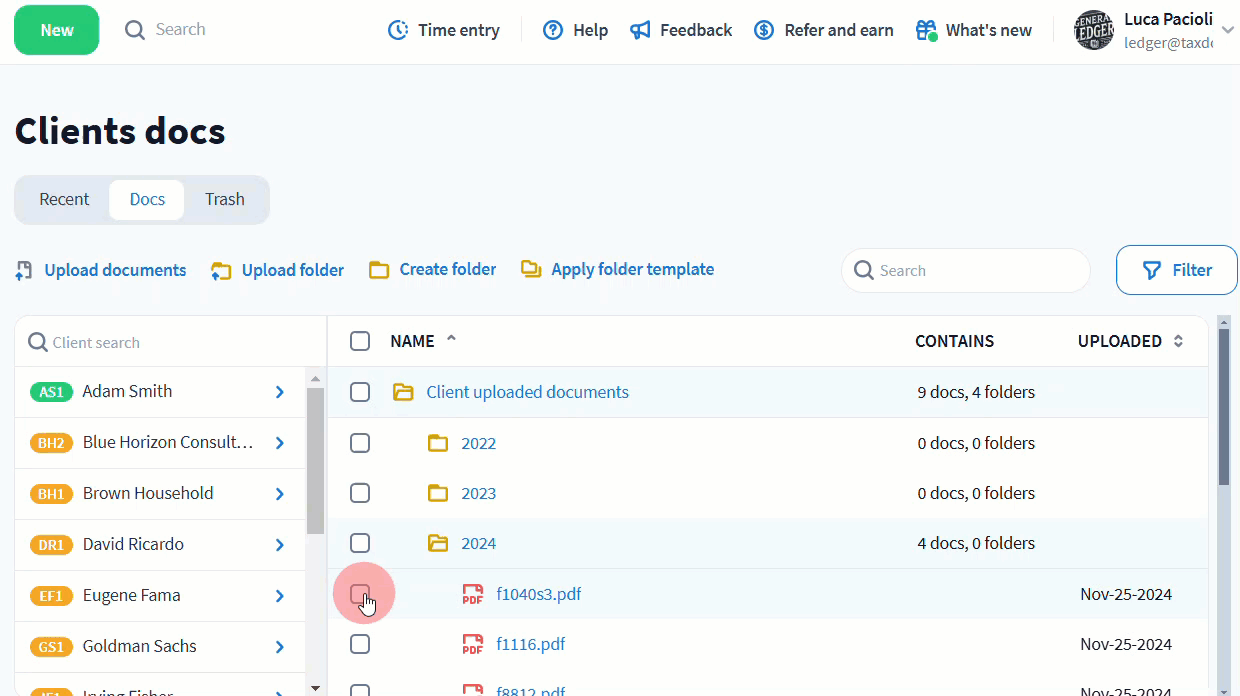This screenshot has width=1240, height=696.
Task: Expand Eugene Fama client arrow
Action: [x=280, y=596]
